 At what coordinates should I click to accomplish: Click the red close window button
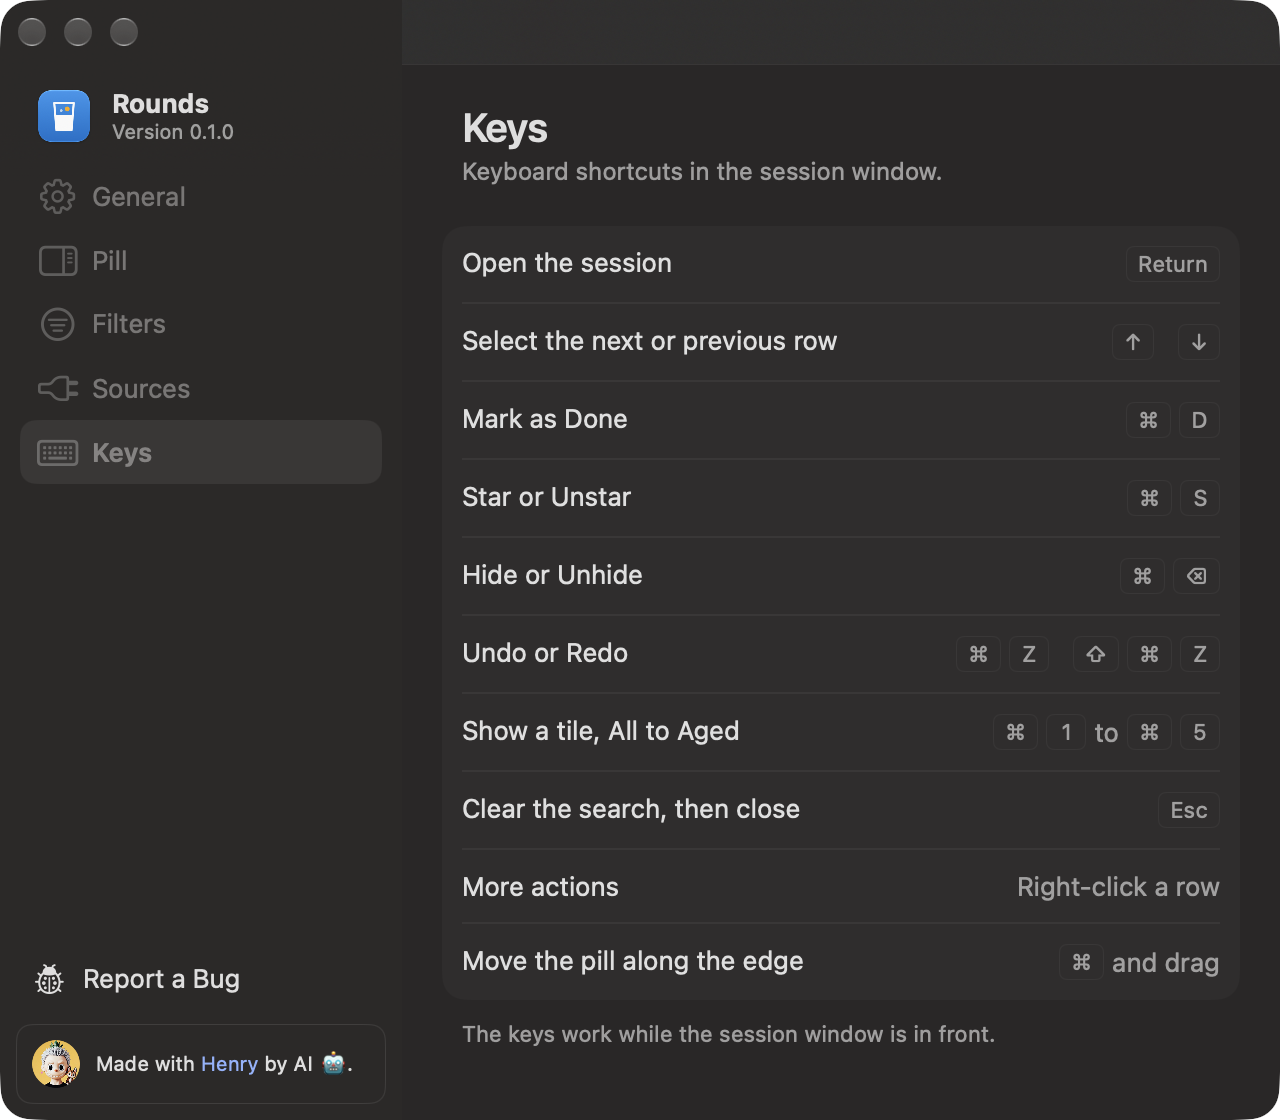click(x=32, y=32)
